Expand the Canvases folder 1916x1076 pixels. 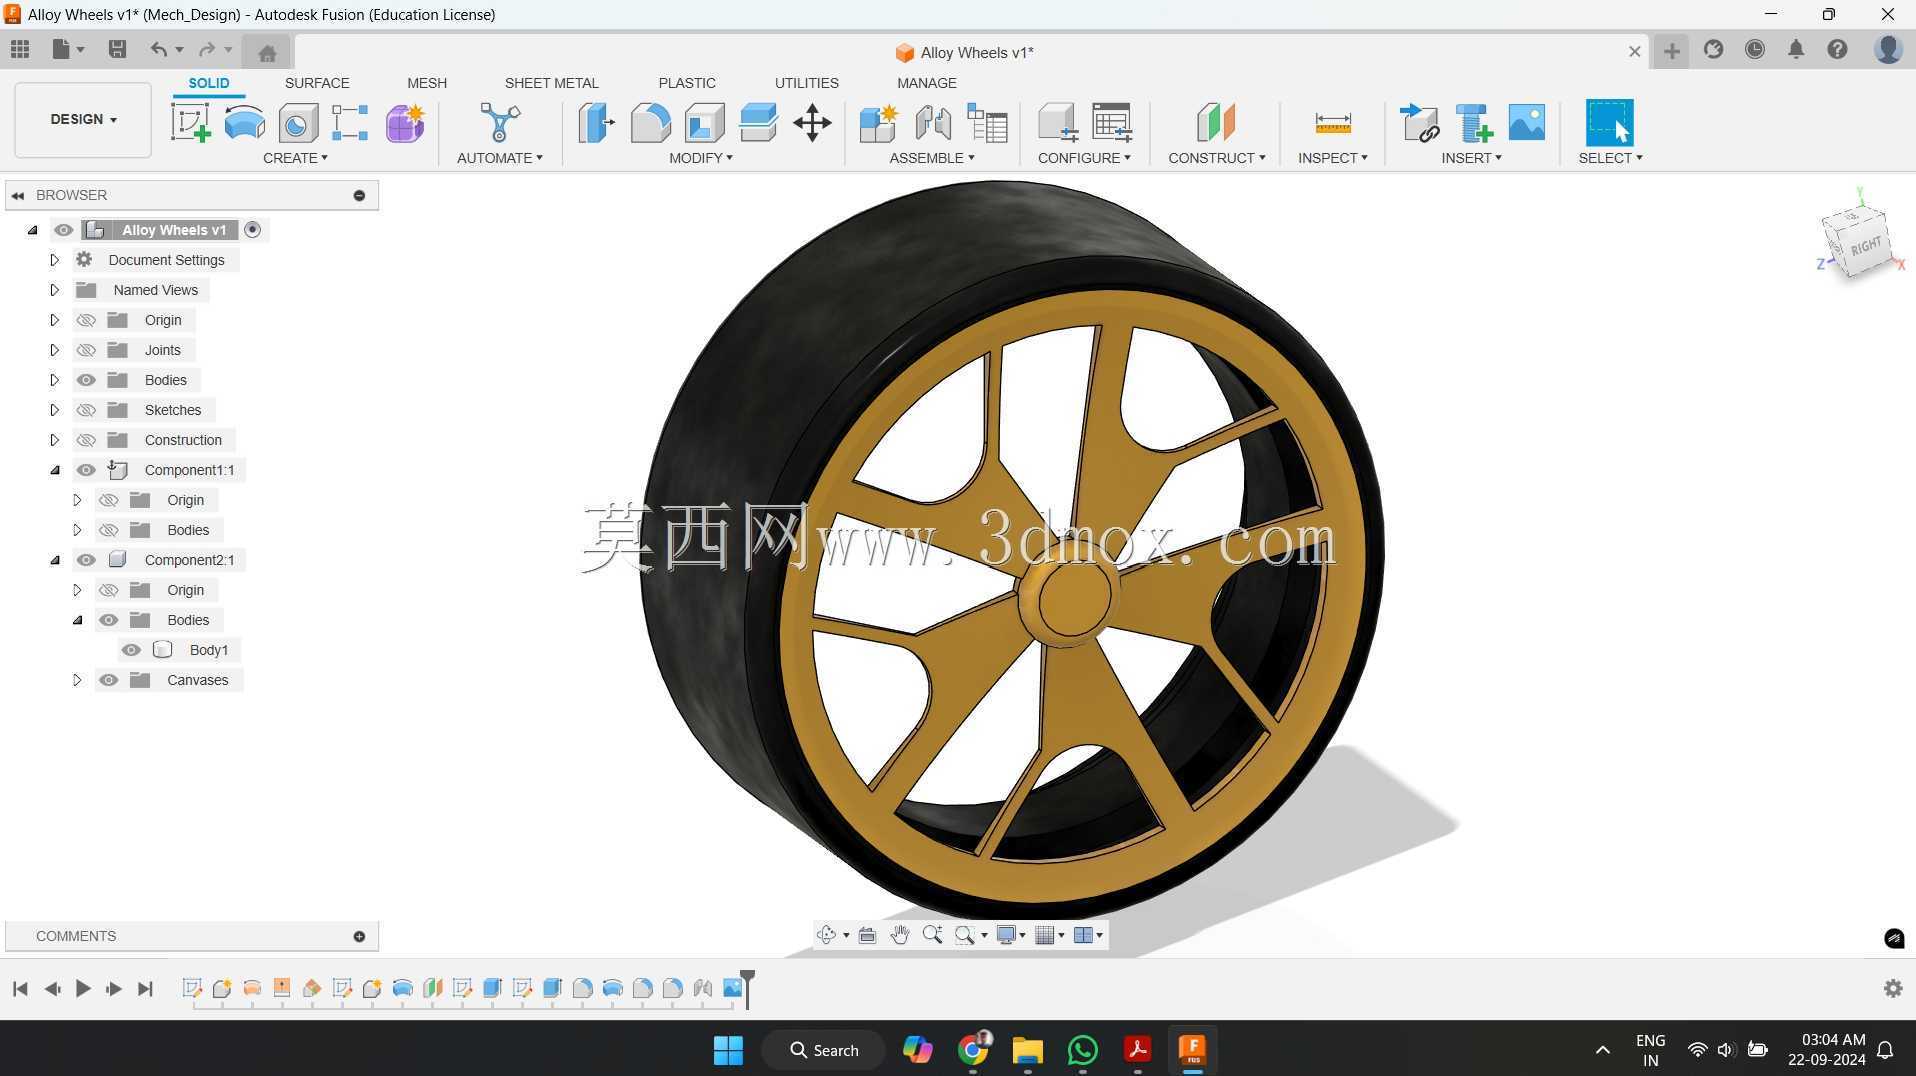tap(77, 680)
